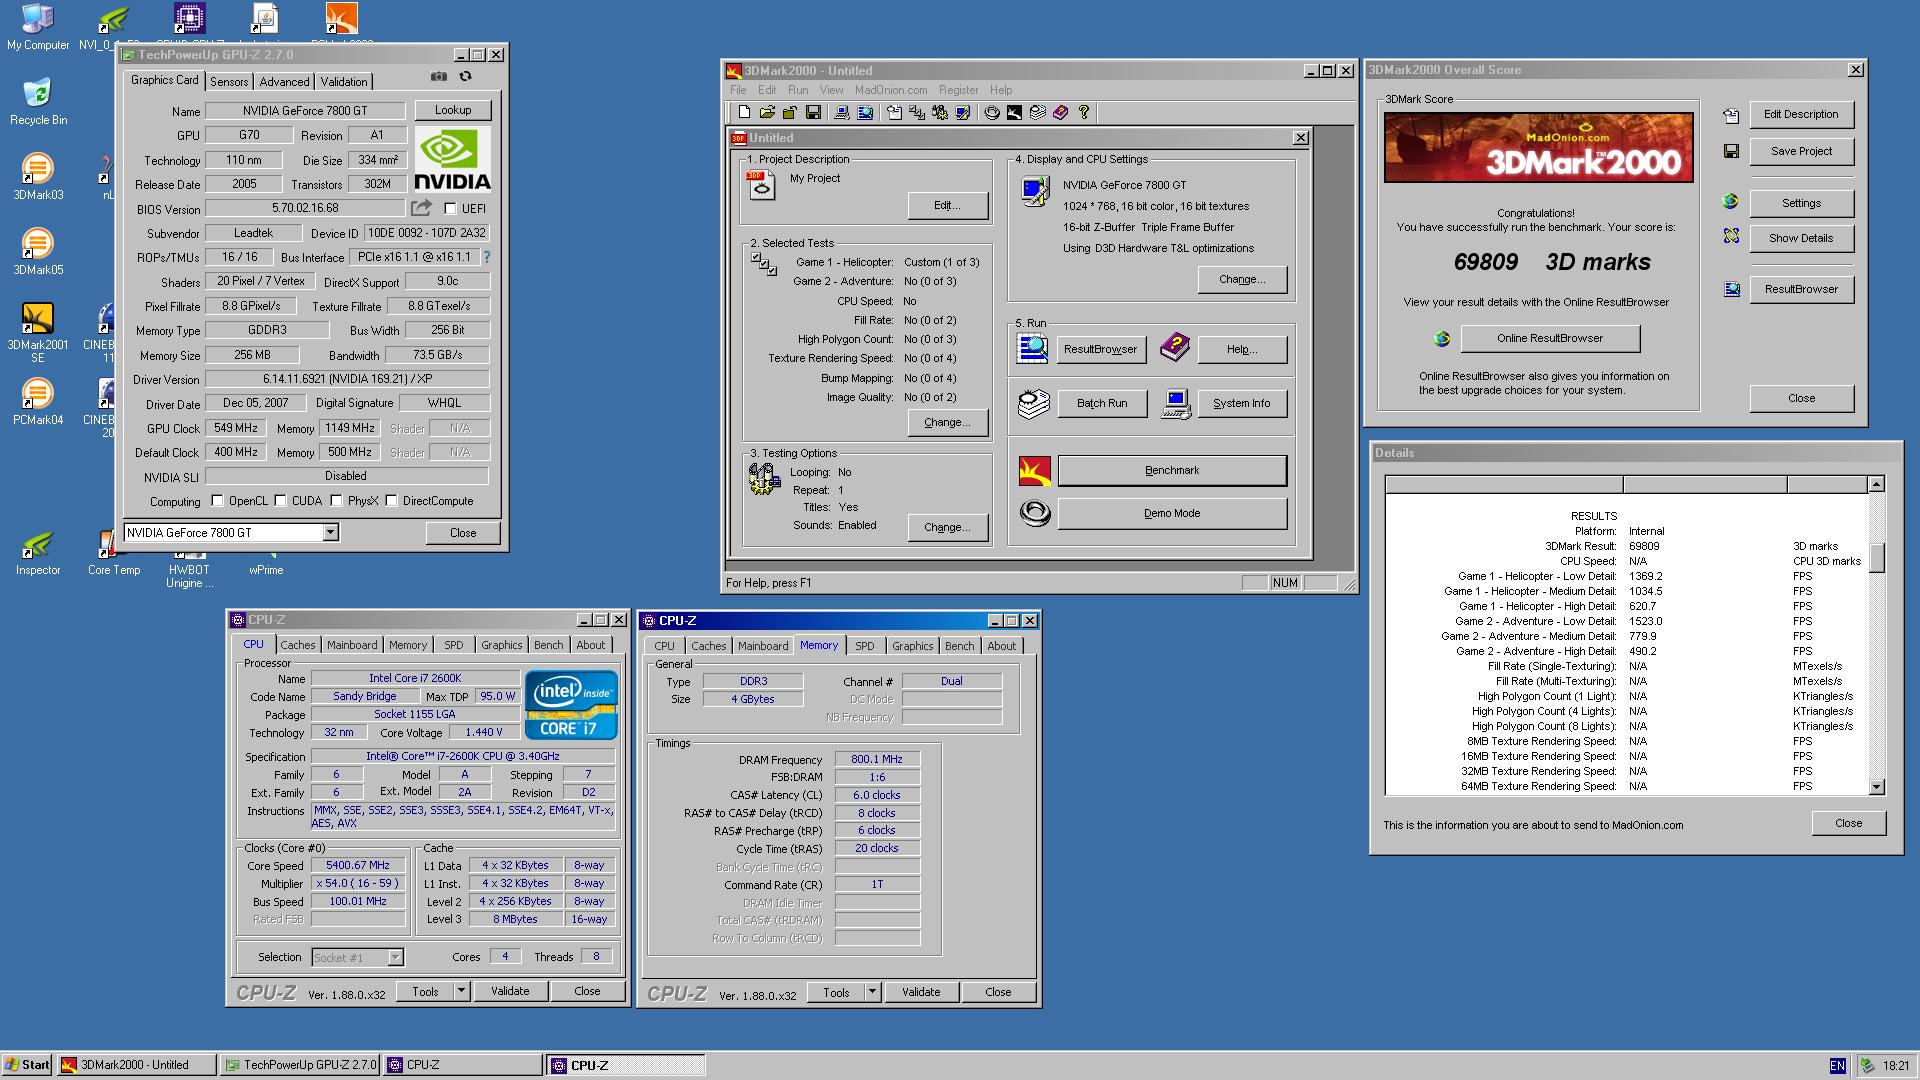The image size is (1920, 1080).
Task: Click the Benchmark button
Action: click(x=1172, y=470)
